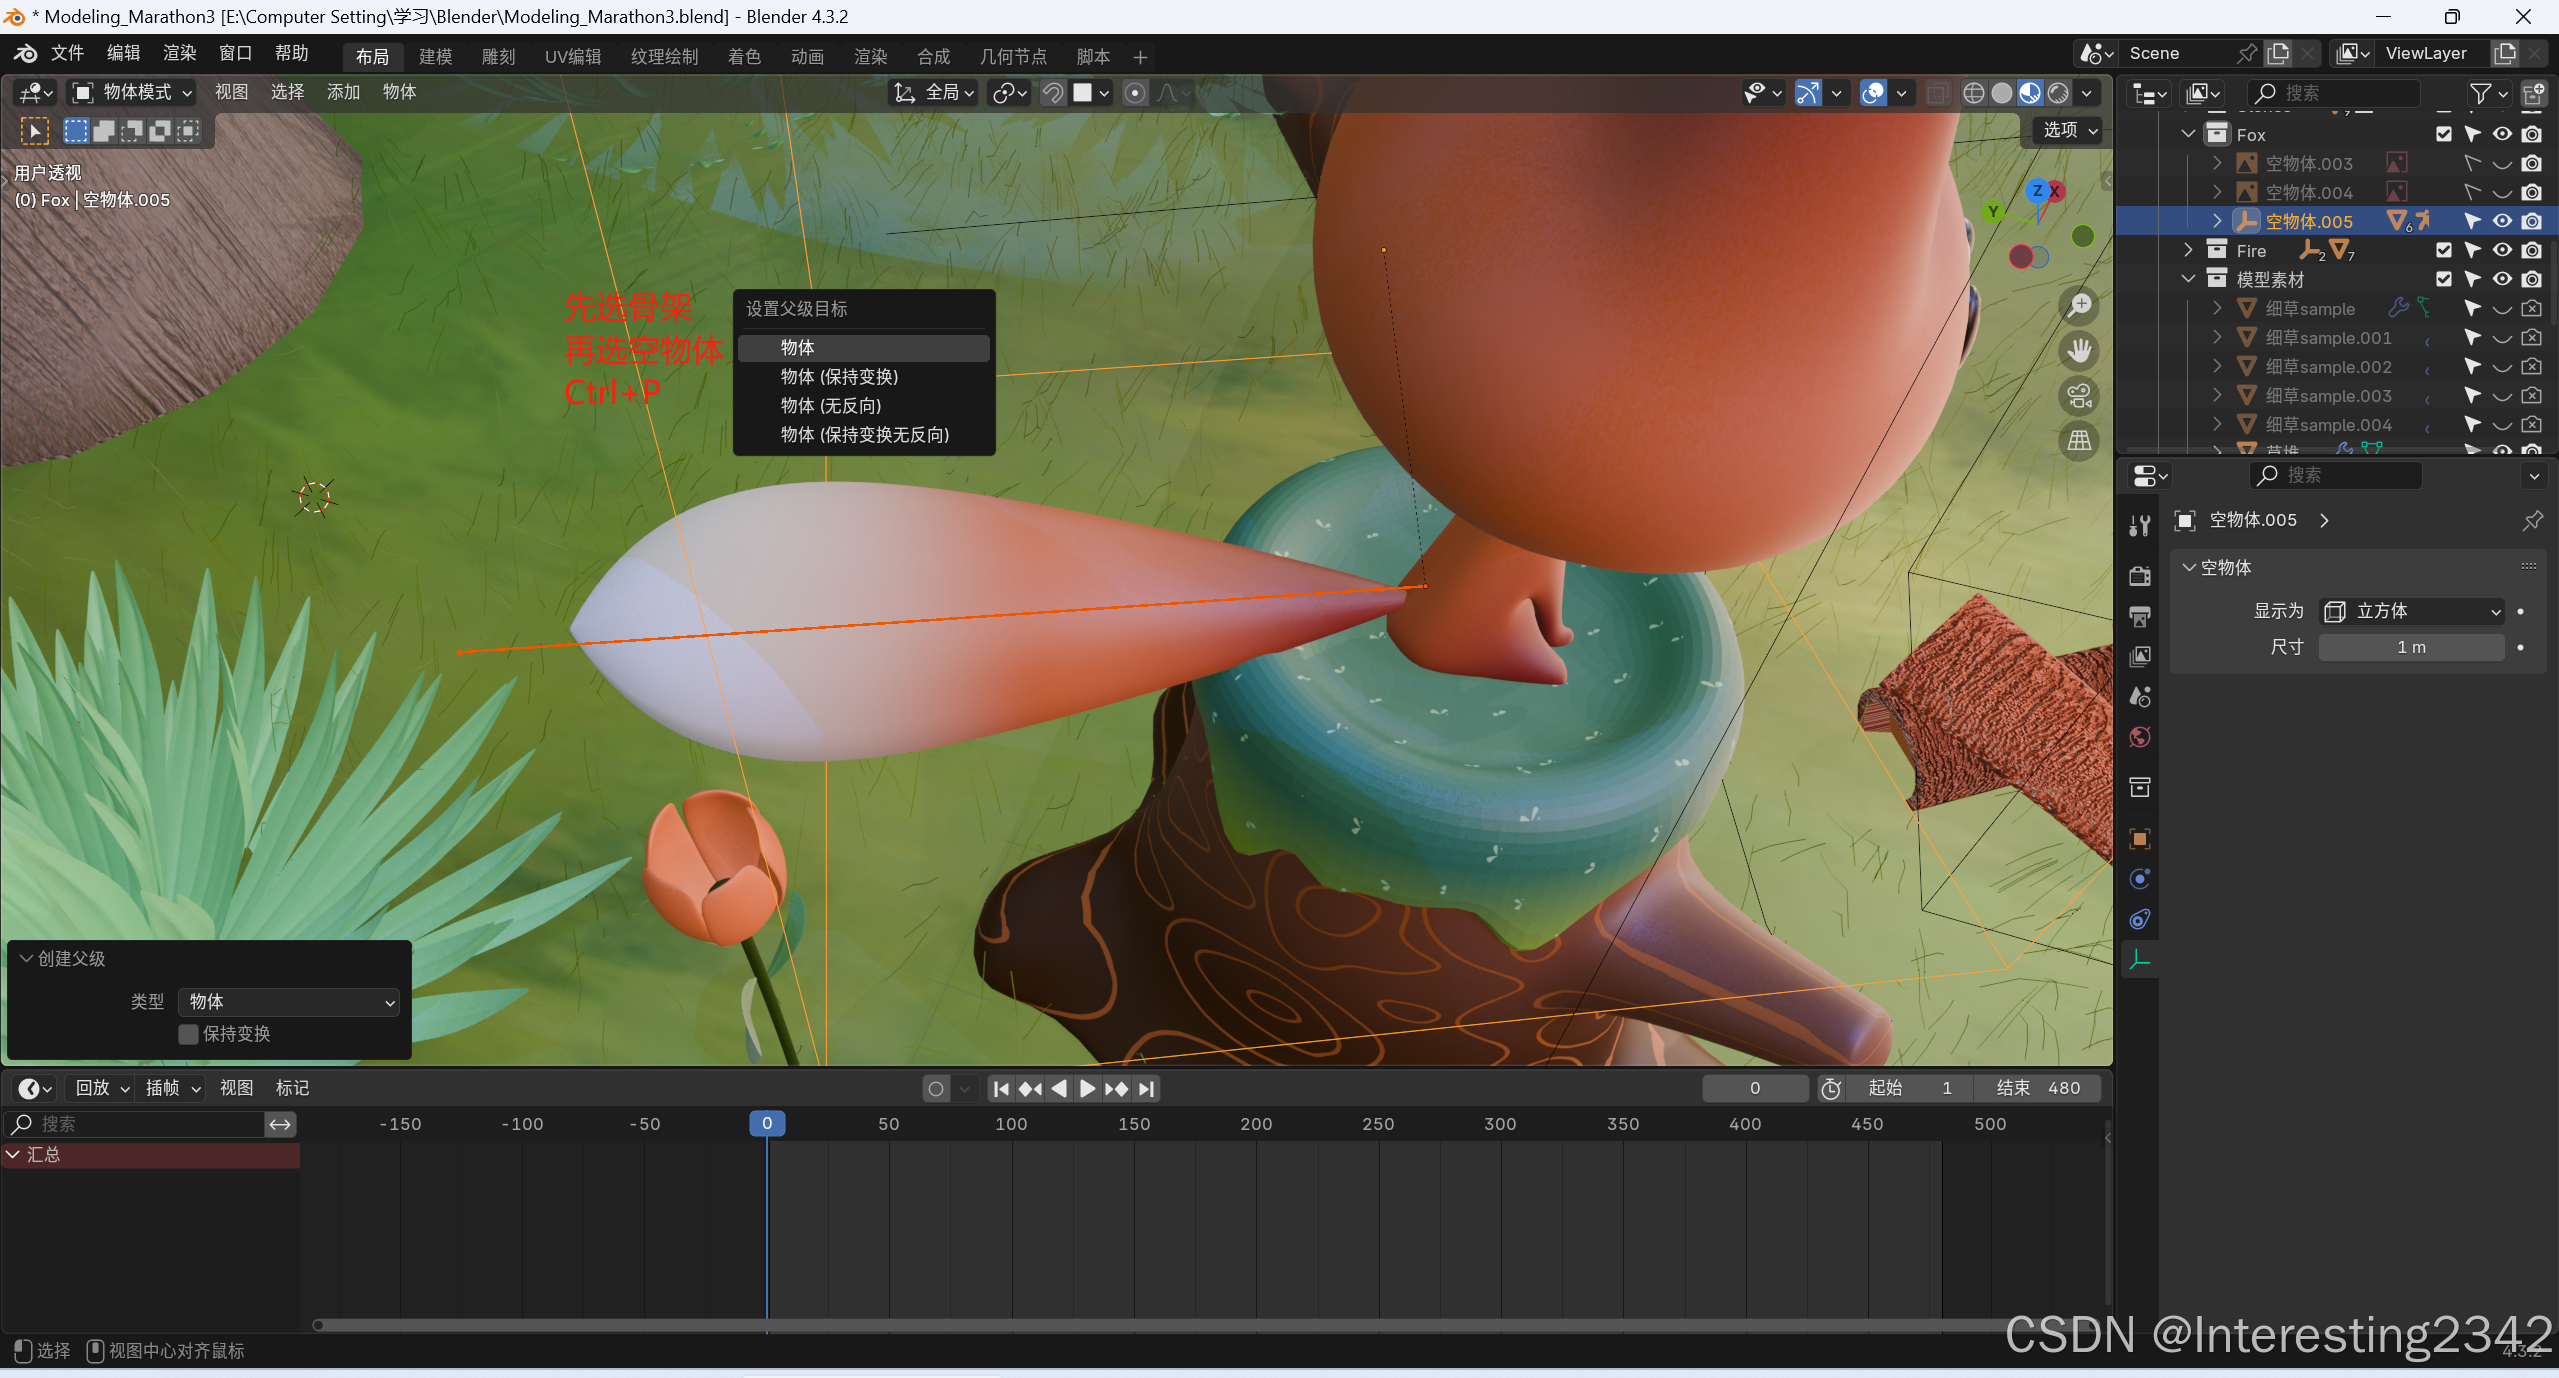Hide 空物体.005 in viewport via eye icon

point(2502,221)
